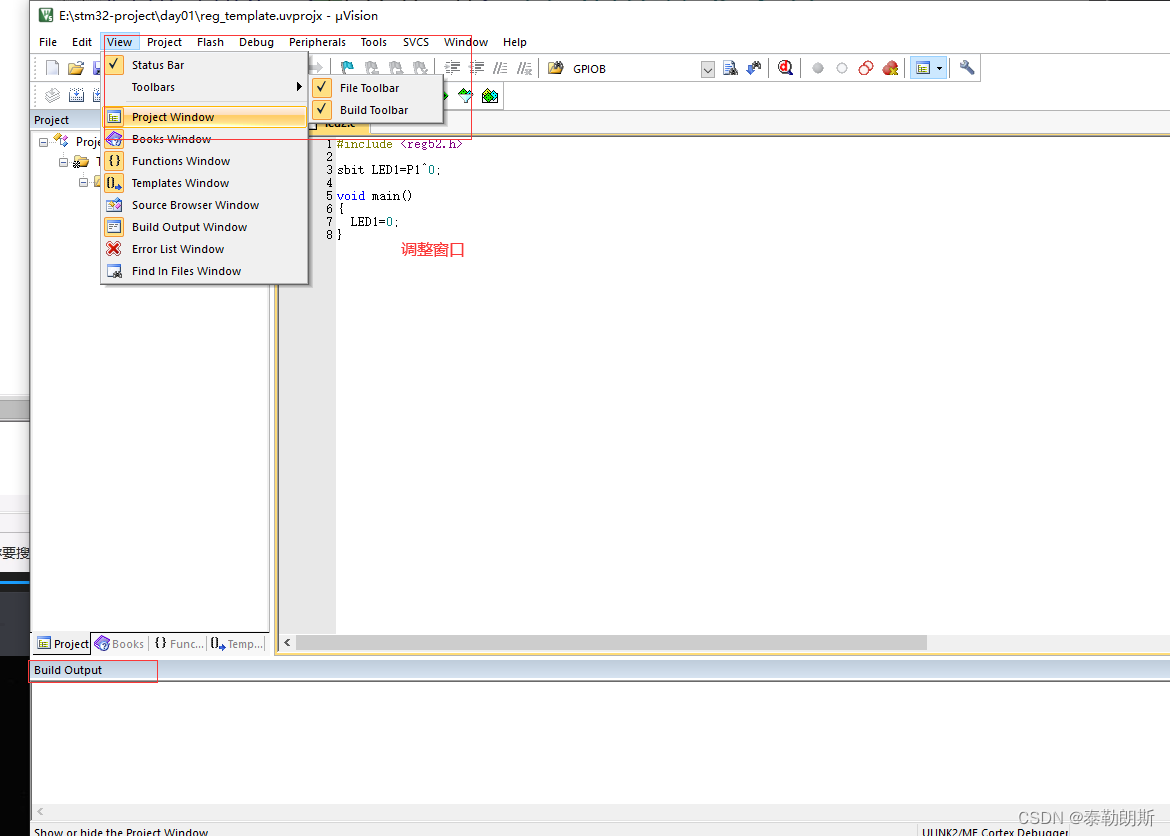Viewport: 1170px width, 836px height.
Task: Collapse the target folder tree node
Action: pyautogui.click(x=63, y=162)
